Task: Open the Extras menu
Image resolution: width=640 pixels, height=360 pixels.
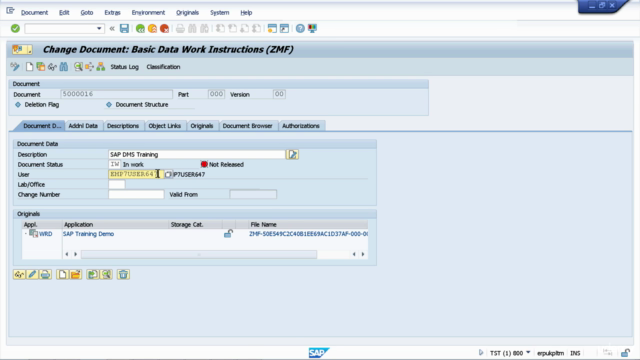Action: pyautogui.click(x=112, y=13)
